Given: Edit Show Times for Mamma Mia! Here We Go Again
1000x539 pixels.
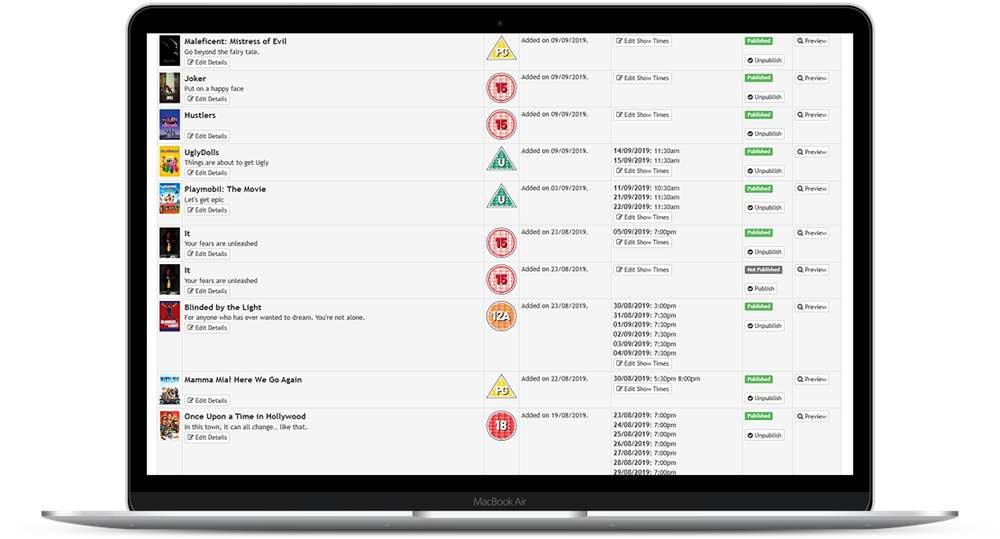Looking at the screenshot, I should coord(642,389).
